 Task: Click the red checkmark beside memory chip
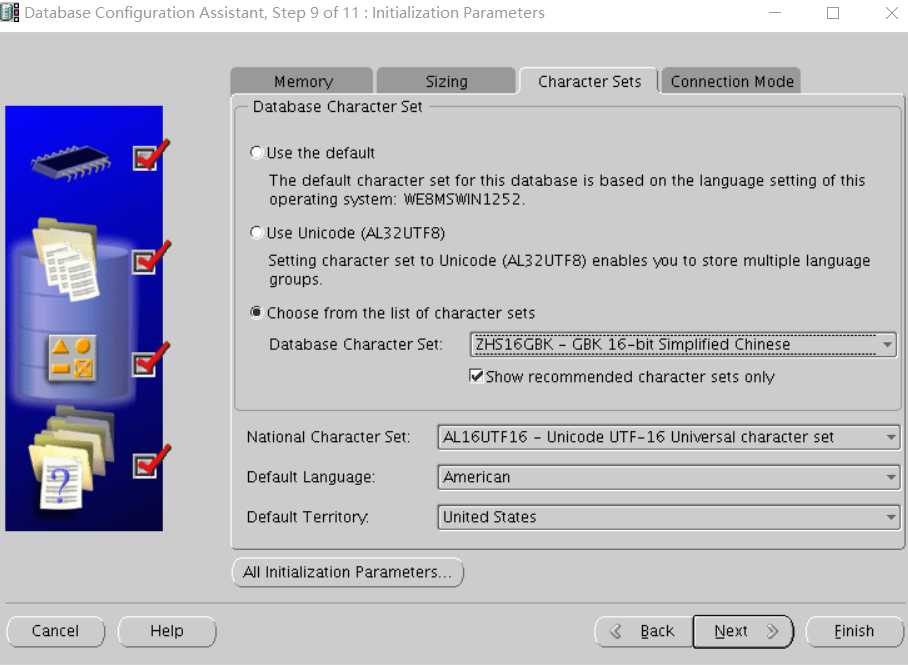(x=151, y=155)
